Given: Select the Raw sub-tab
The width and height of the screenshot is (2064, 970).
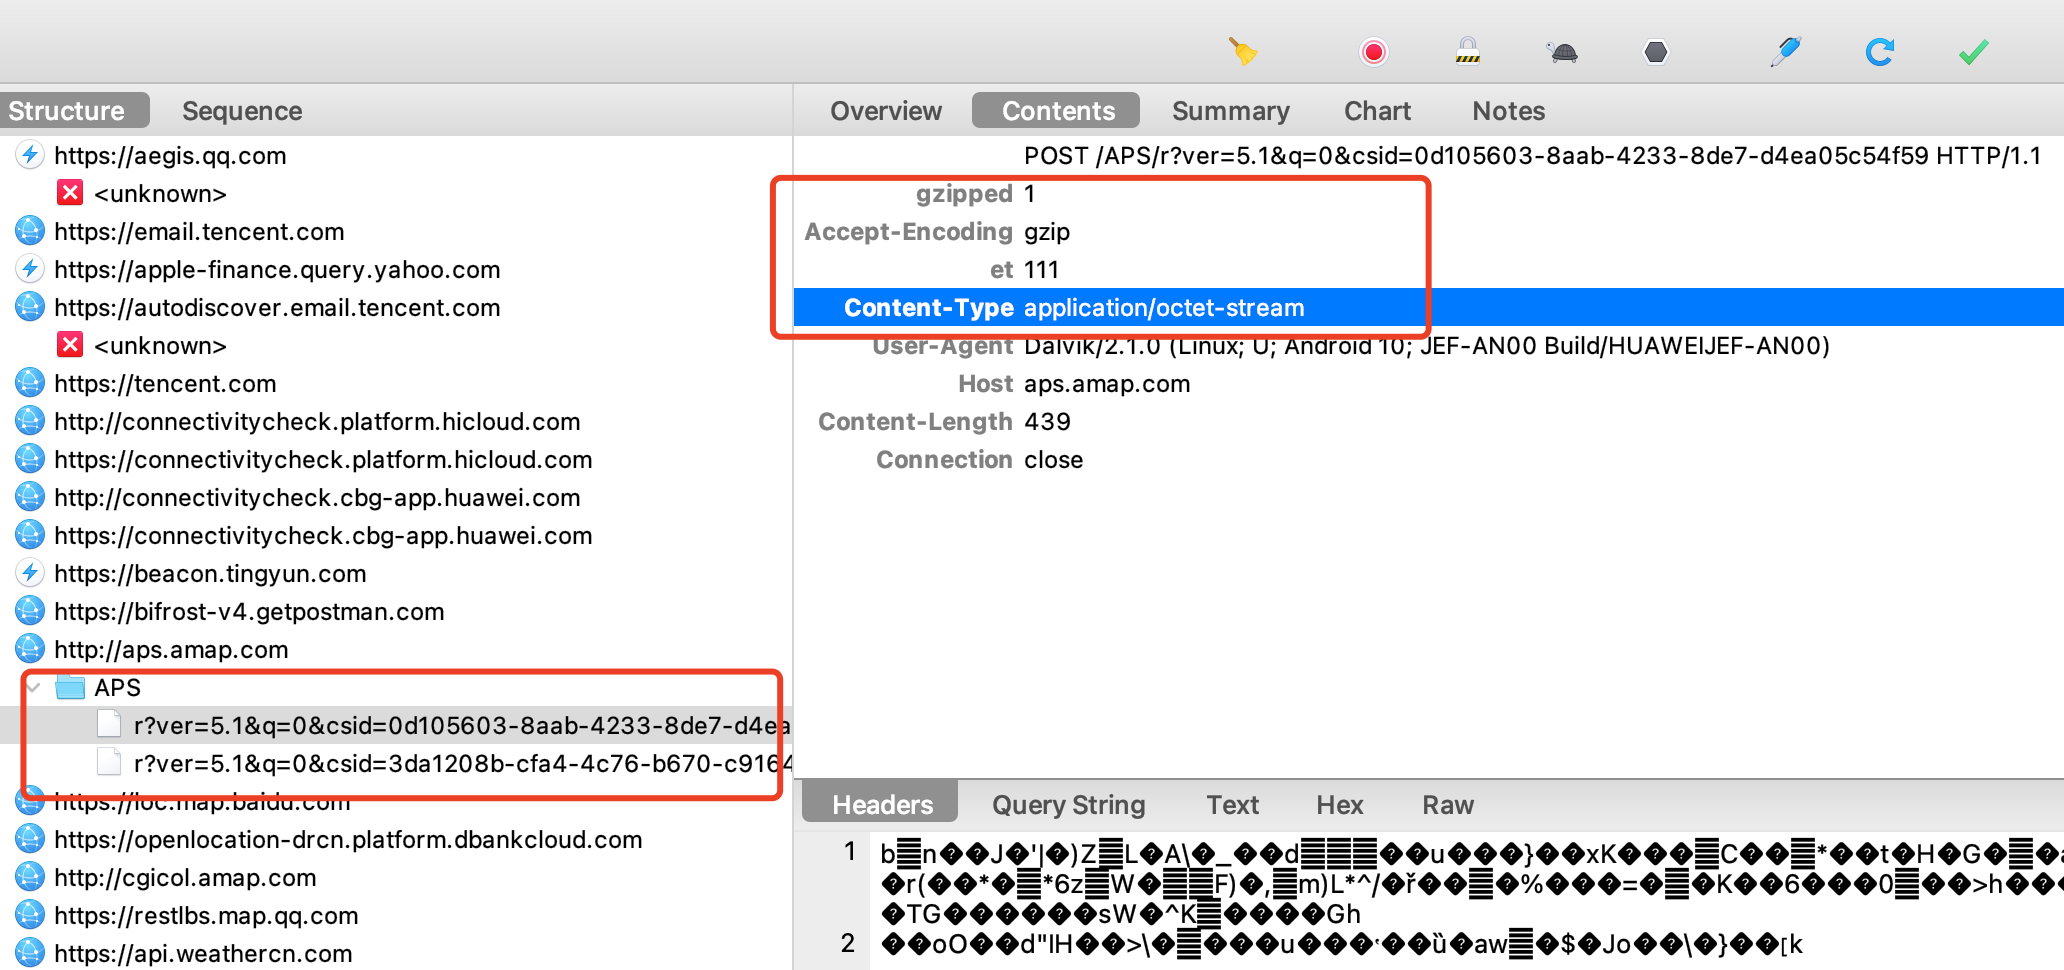Looking at the screenshot, I should coord(1447,804).
